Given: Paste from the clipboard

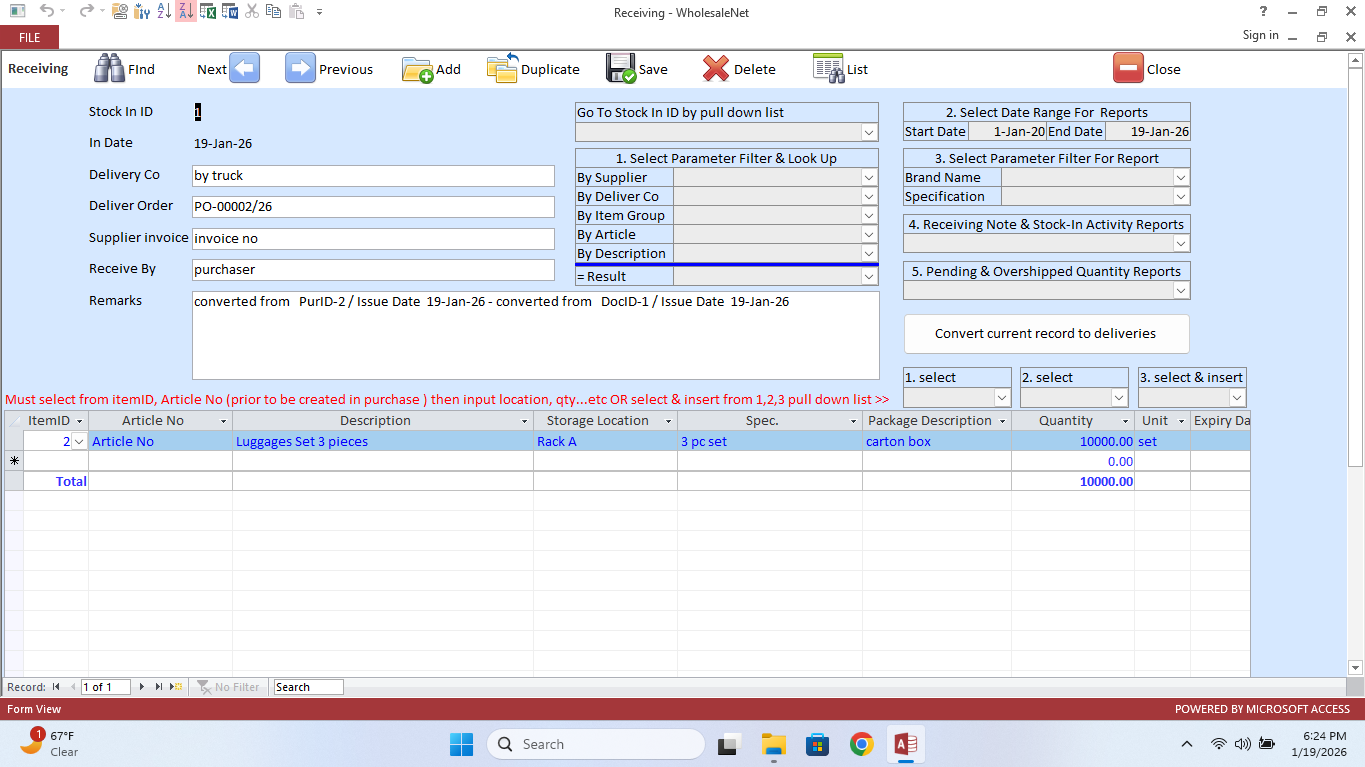Looking at the screenshot, I should point(297,12).
